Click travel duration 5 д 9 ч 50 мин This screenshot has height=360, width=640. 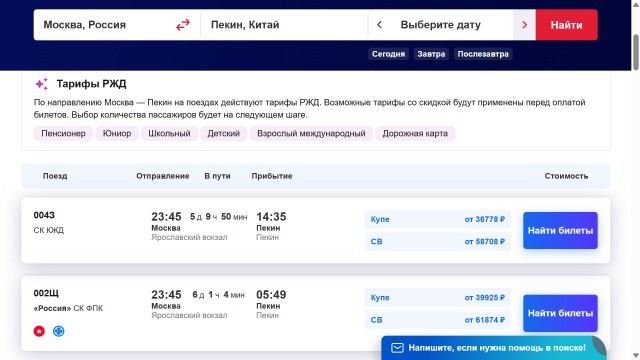coord(218,217)
